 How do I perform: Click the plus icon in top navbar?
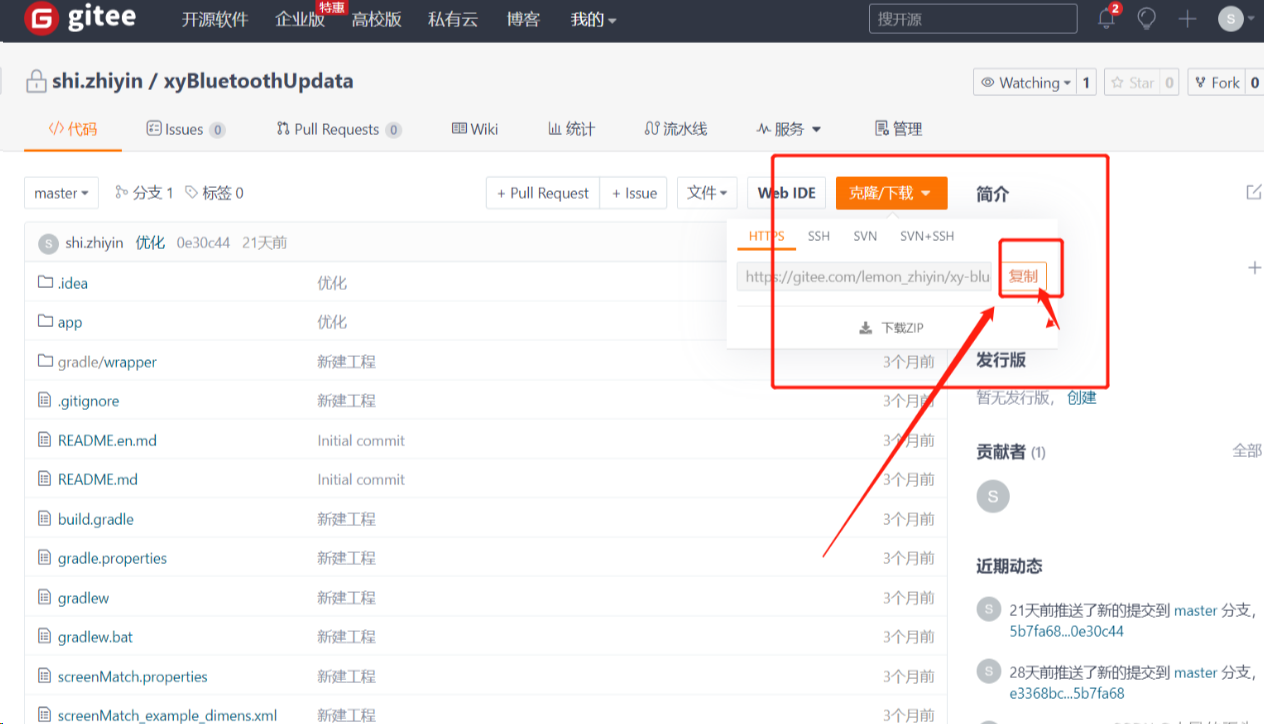1187,19
